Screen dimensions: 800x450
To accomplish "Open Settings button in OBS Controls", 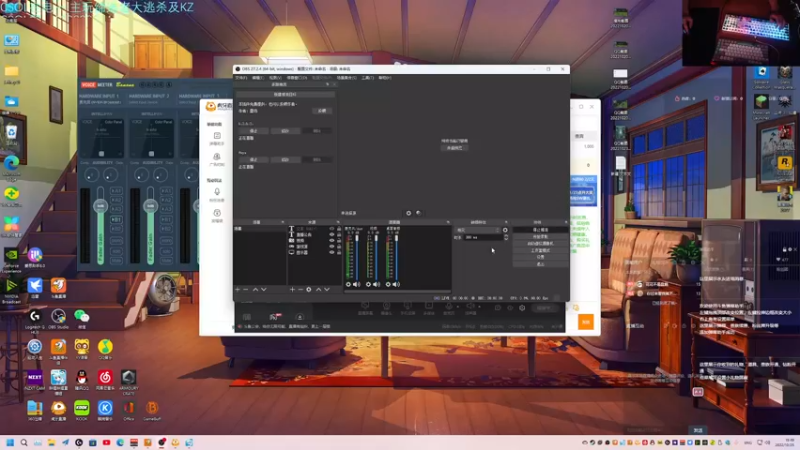I will [x=540, y=257].
